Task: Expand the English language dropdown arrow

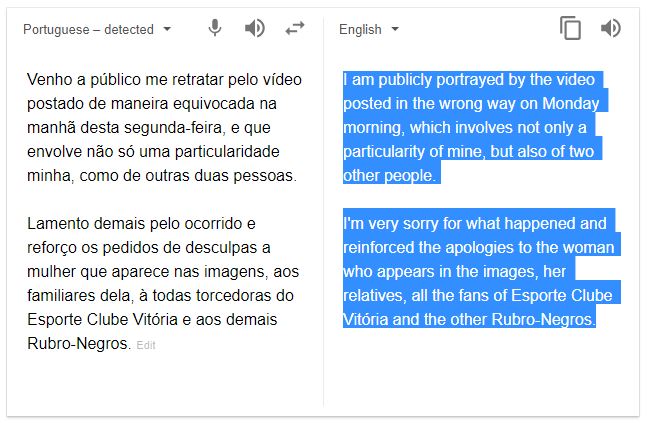Action: pyautogui.click(x=395, y=29)
